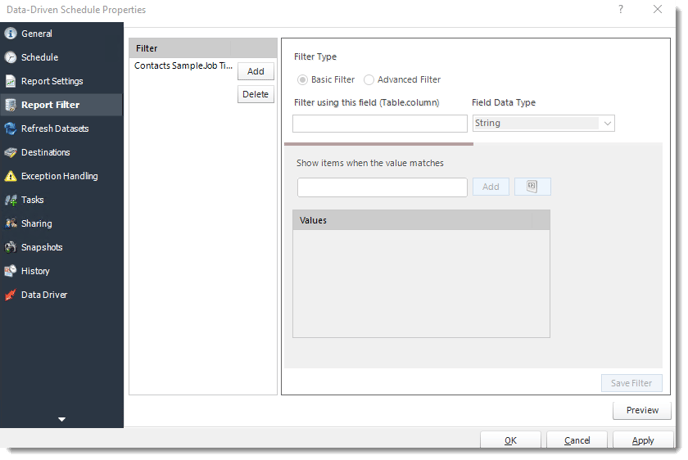Viewport: 688px width, 460px height.
Task: Close the Data-Driven Schedule Properties dialog
Action: point(657,9)
